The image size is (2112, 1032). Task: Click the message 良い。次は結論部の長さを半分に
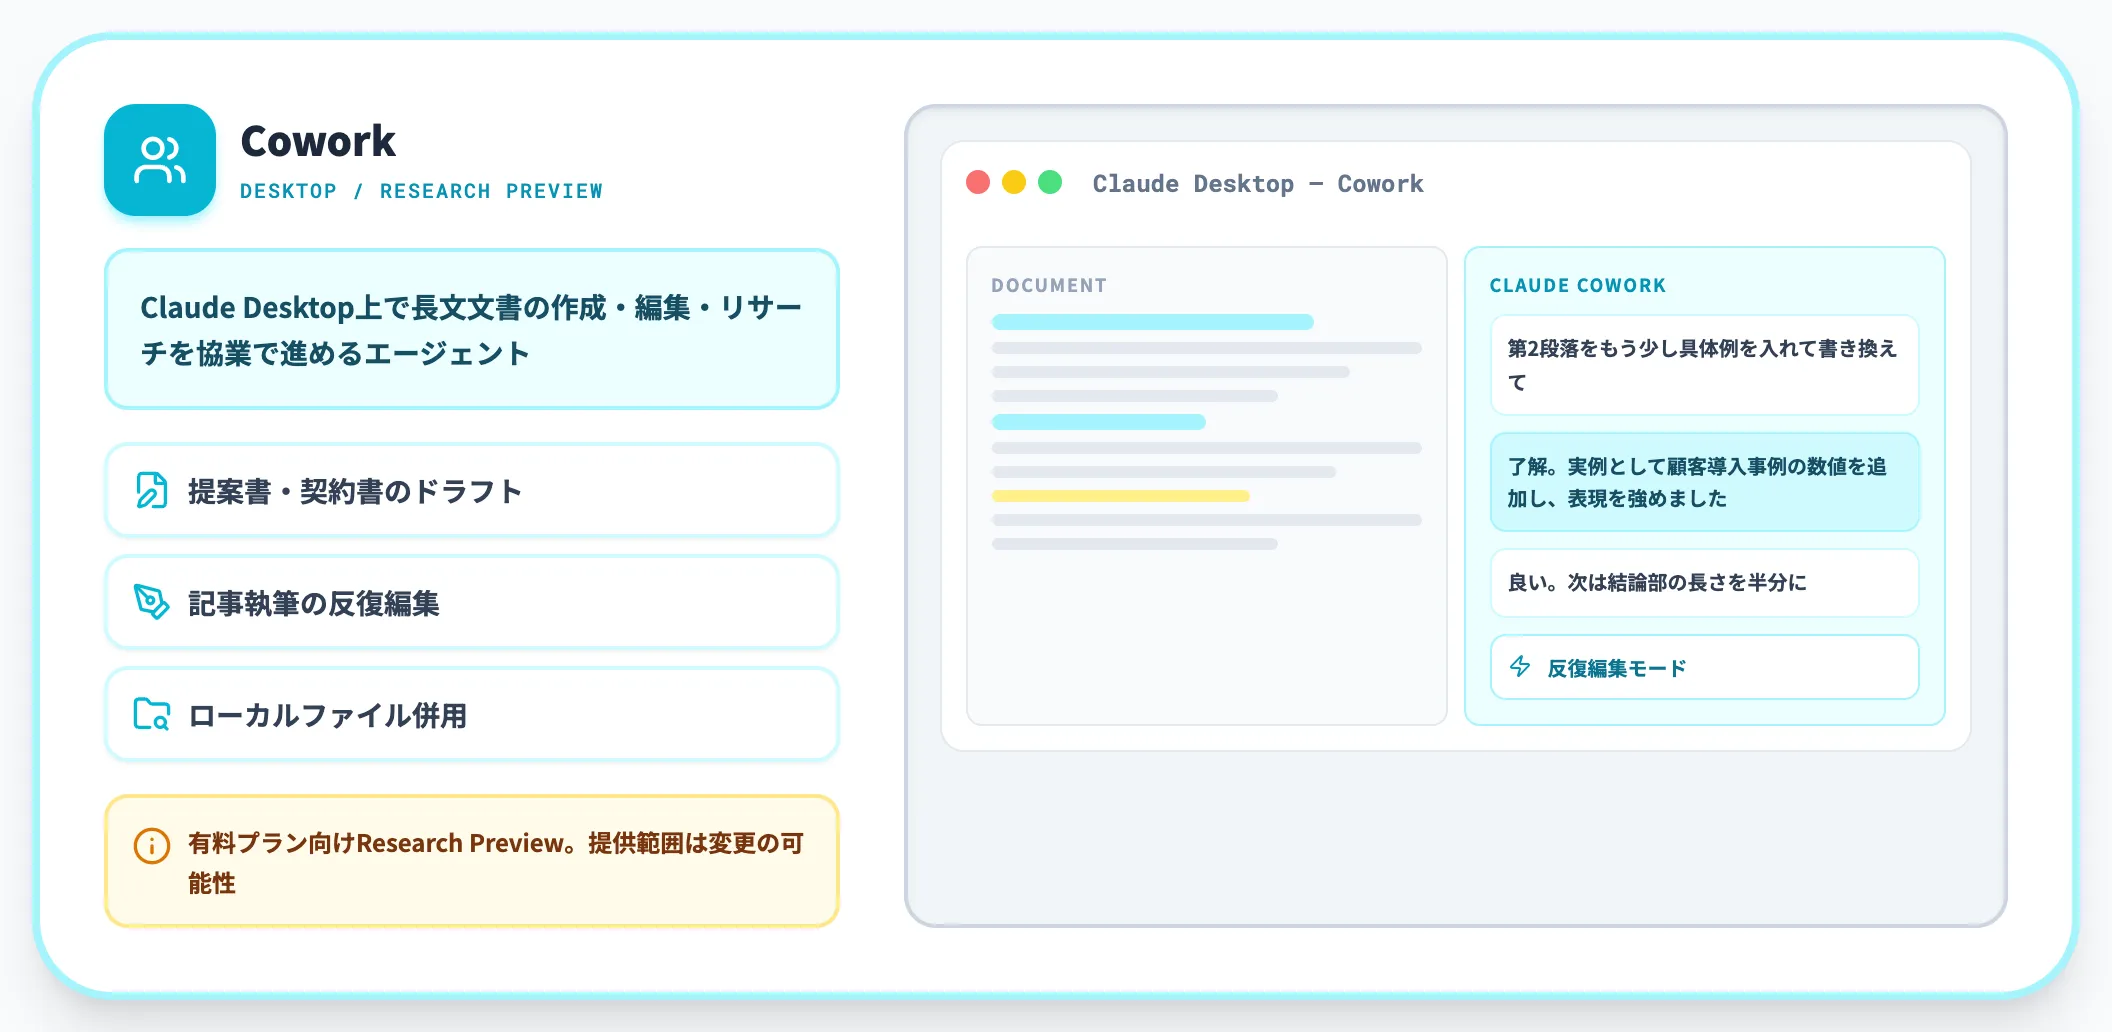click(x=1705, y=583)
